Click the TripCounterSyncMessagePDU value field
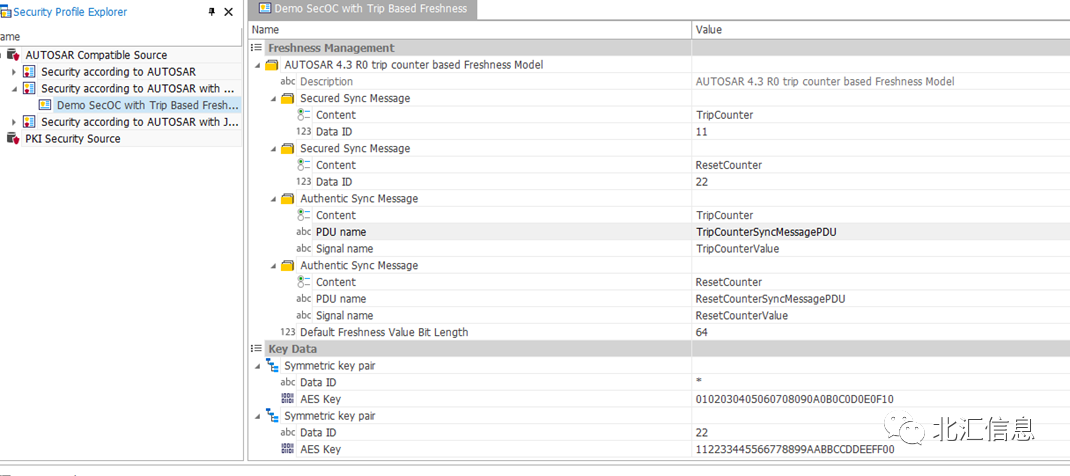 tap(765, 232)
